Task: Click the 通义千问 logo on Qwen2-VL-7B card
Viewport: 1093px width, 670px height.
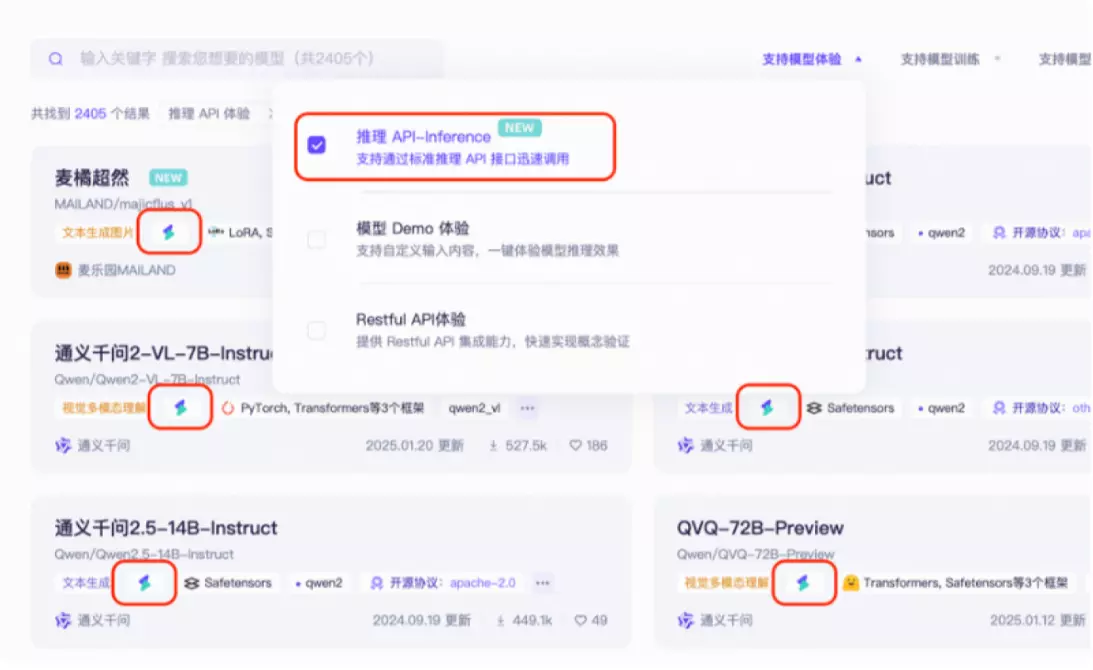Action: click(63, 446)
